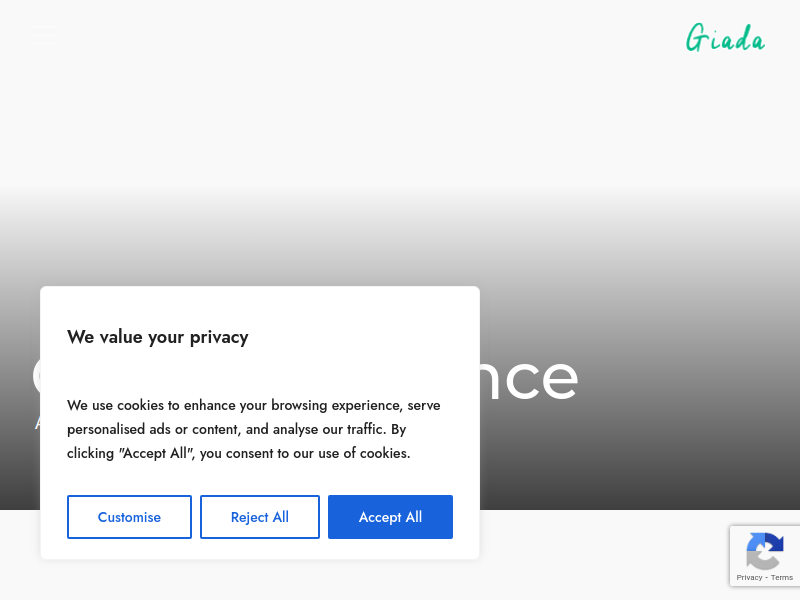This screenshot has height=600, width=800.
Task: Click the gray arrow of the reCAPTCHA badge
Action: coord(762,560)
